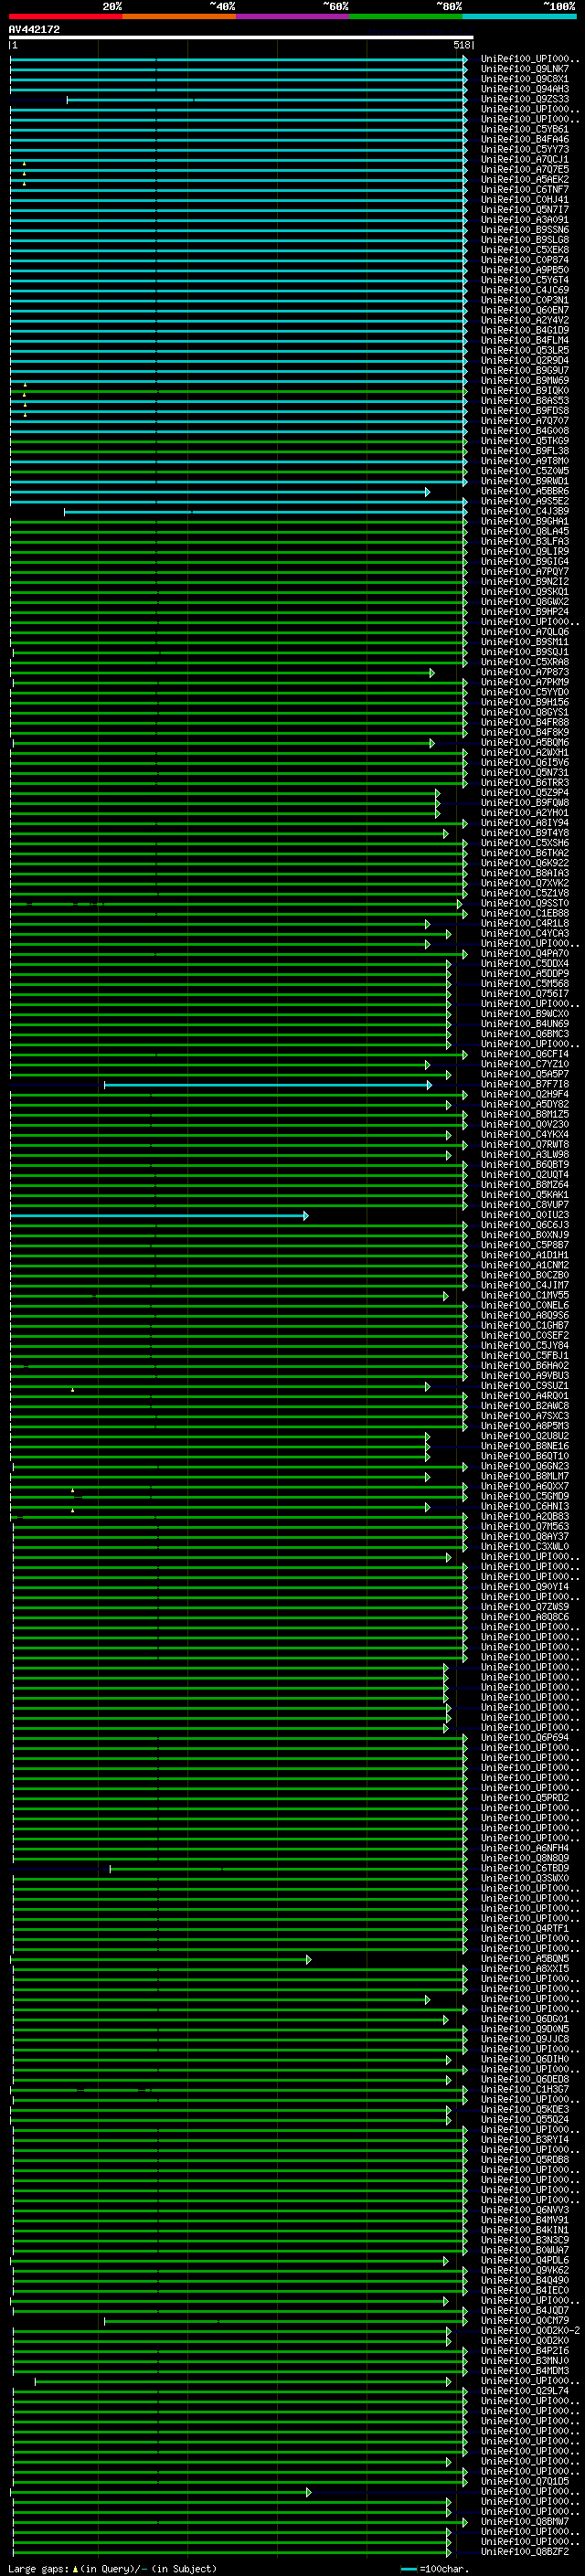Select the UniRef100_Q0IU23 label
Screen dimensions: 585x2576
point(525,1215)
